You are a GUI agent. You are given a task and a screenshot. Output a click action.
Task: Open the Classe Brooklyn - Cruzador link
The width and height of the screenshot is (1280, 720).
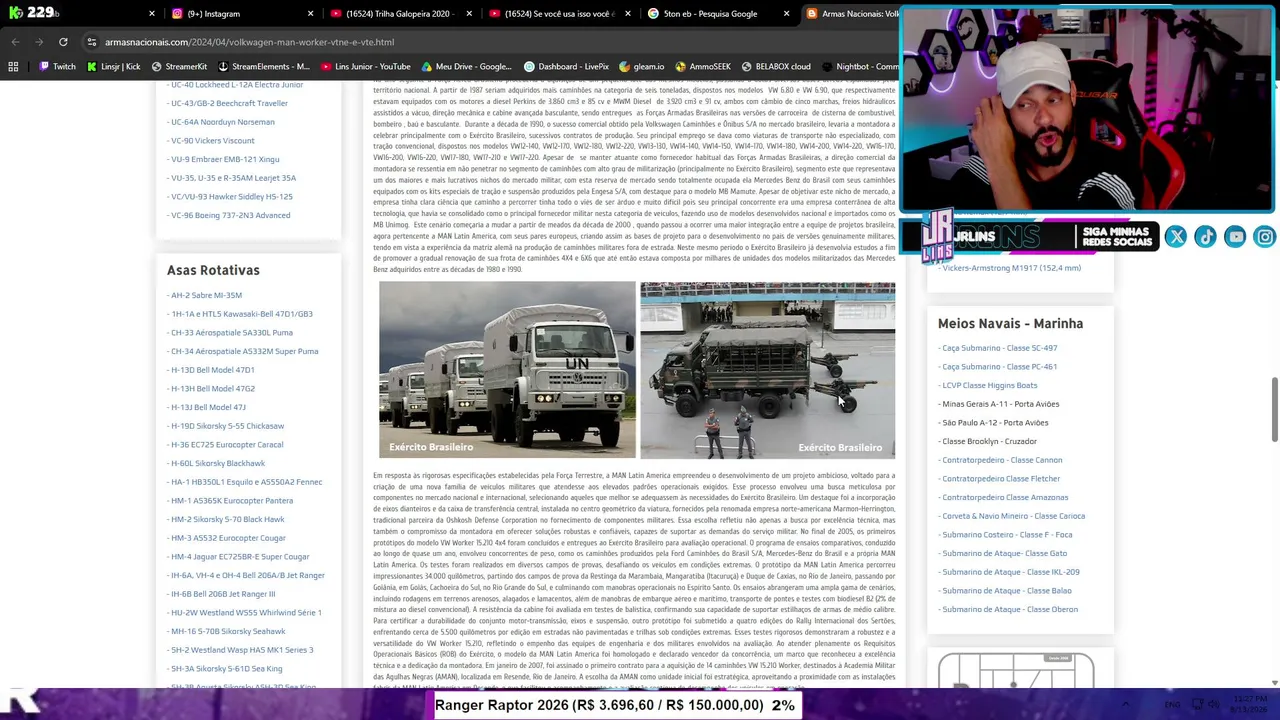click(x=989, y=441)
